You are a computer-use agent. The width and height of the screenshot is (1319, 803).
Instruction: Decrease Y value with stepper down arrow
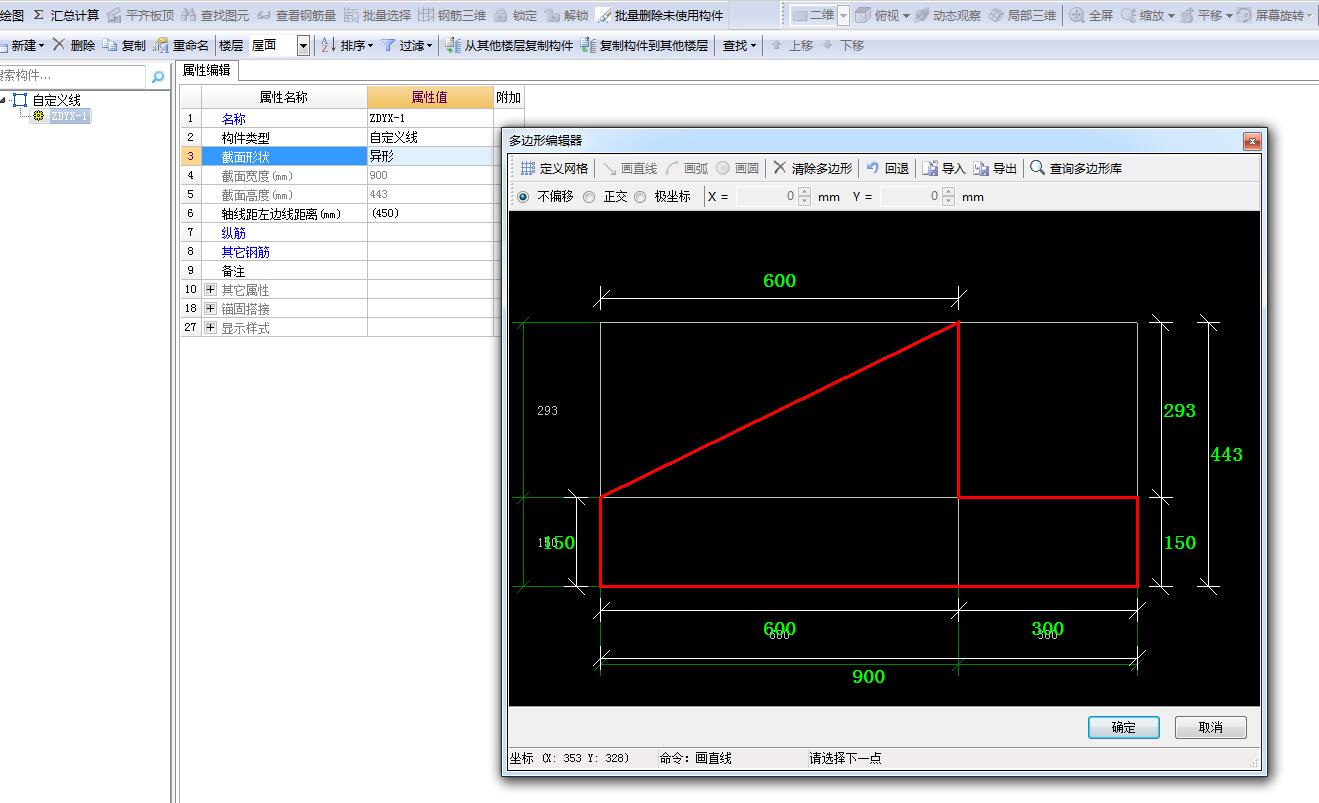click(x=948, y=202)
